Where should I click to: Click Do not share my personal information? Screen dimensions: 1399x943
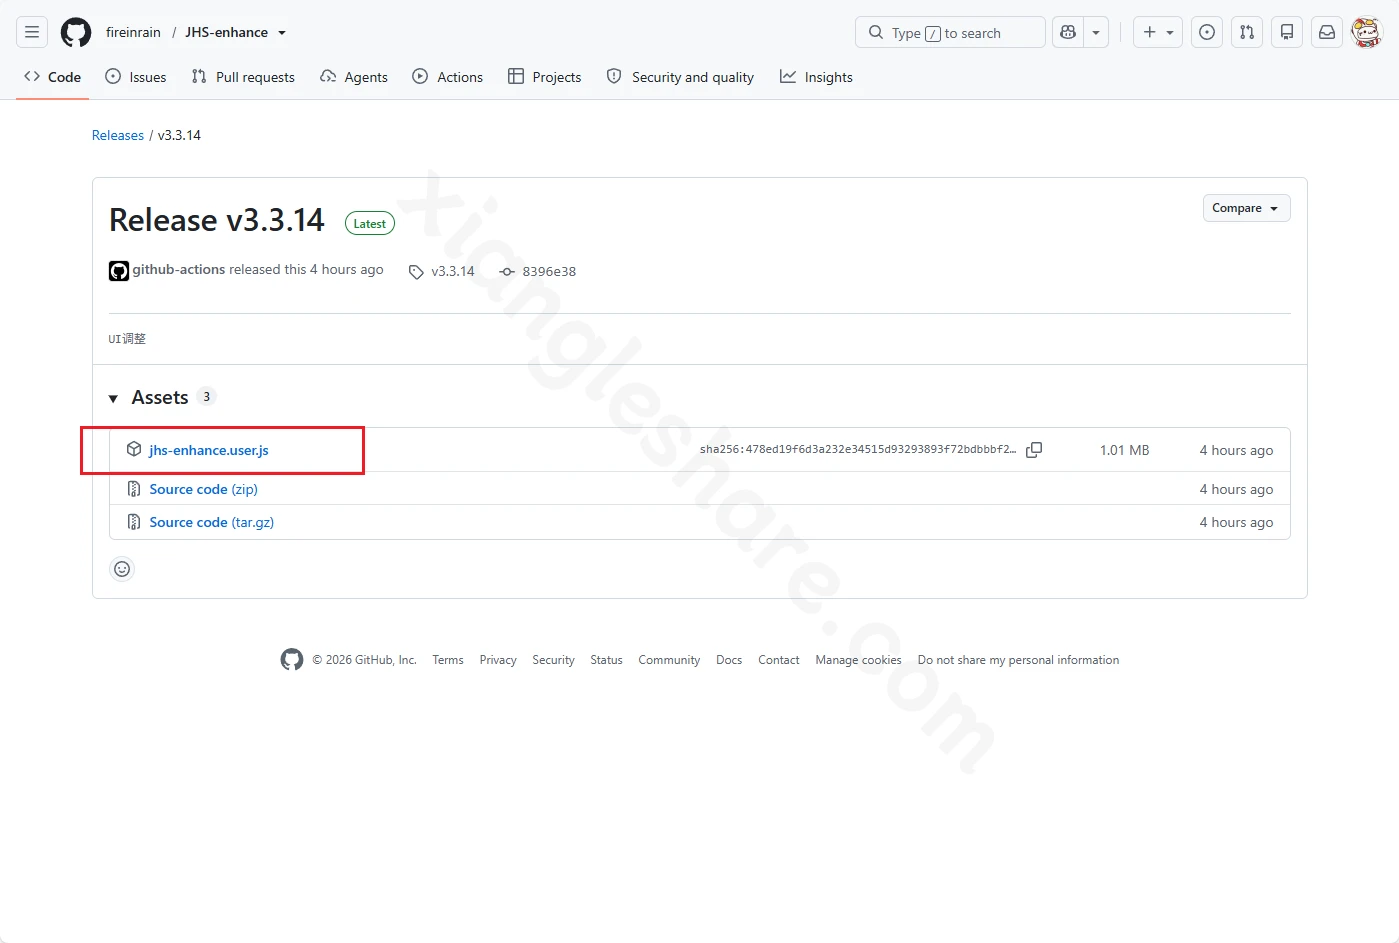(1019, 660)
